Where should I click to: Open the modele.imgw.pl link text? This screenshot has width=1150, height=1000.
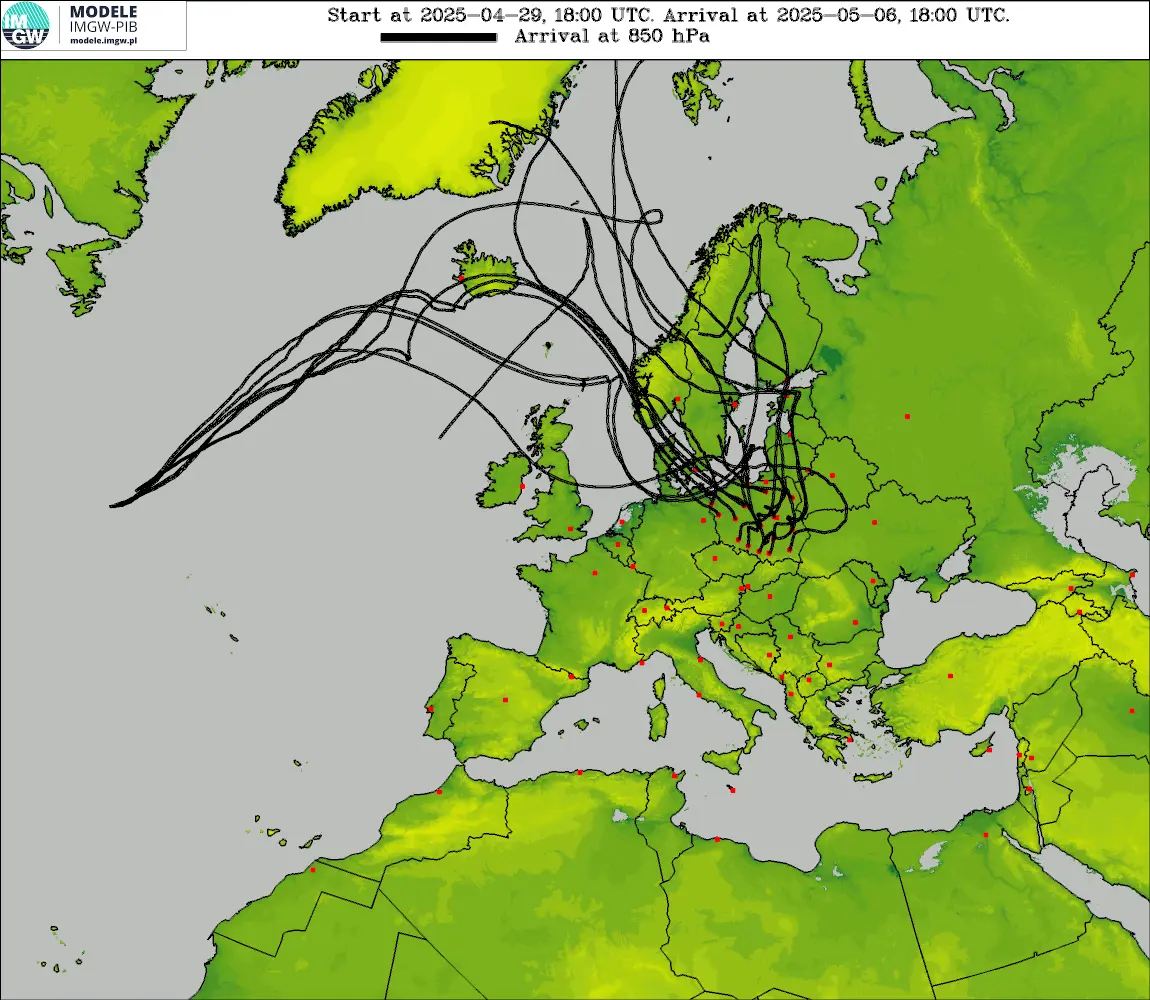[103, 41]
